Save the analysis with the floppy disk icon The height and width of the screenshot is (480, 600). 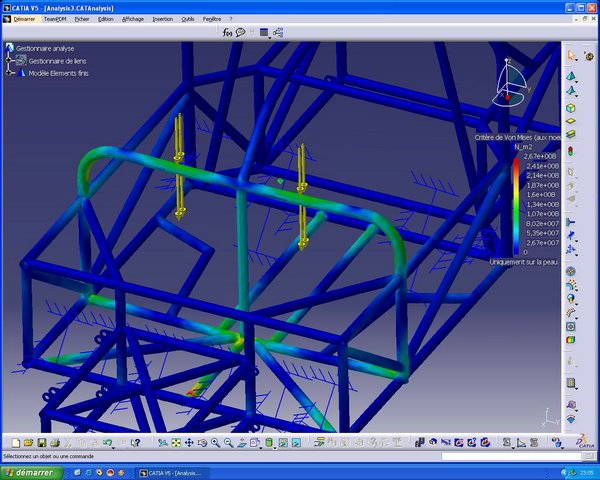[41, 443]
